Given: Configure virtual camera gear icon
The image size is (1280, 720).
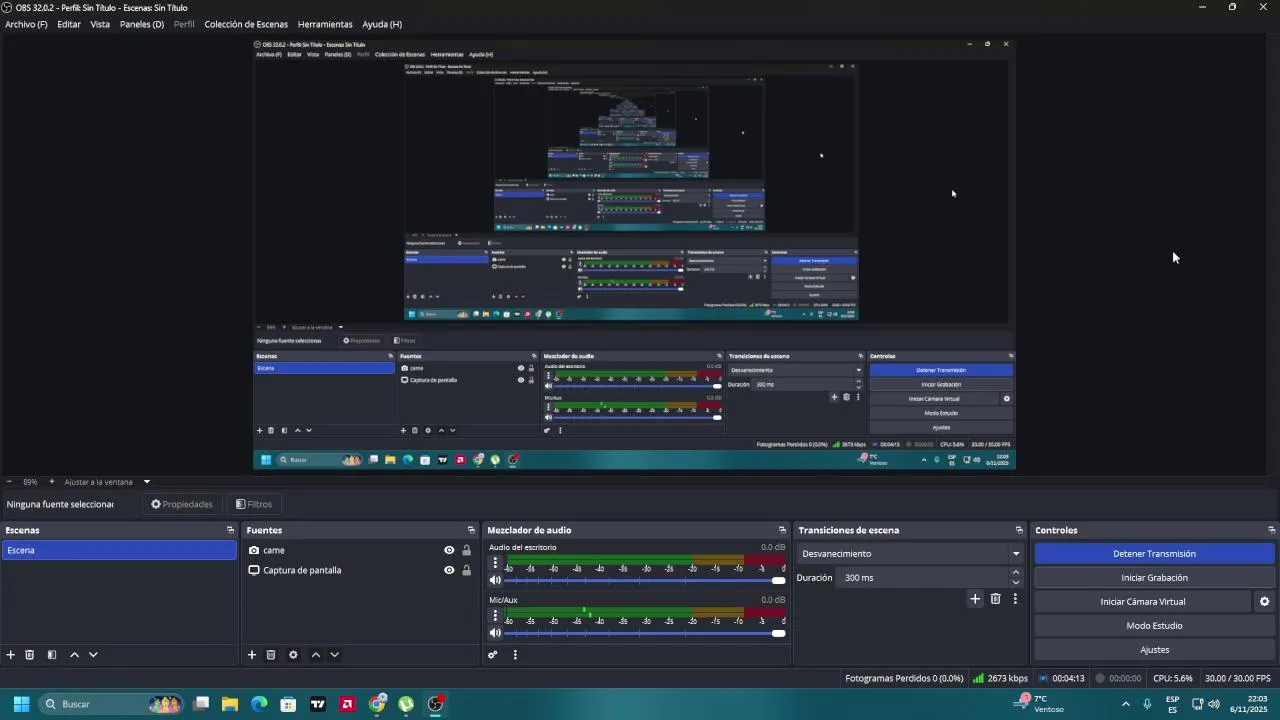Looking at the screenshot, I should point(1264,602).
